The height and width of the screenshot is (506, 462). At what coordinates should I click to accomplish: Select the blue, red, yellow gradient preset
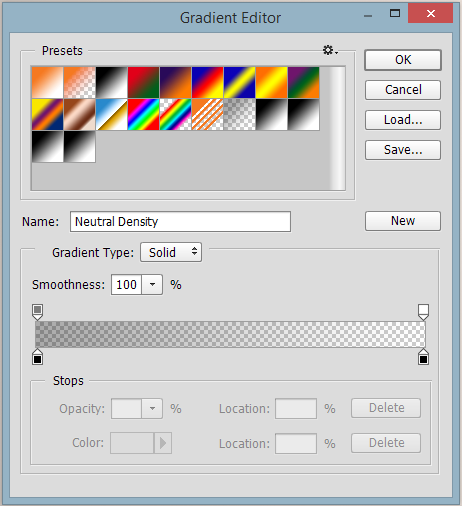pyautogui.click(x=207, y=82)
